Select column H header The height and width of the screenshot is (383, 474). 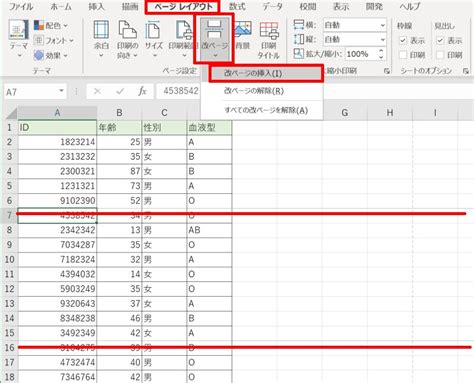pos(390,113)
